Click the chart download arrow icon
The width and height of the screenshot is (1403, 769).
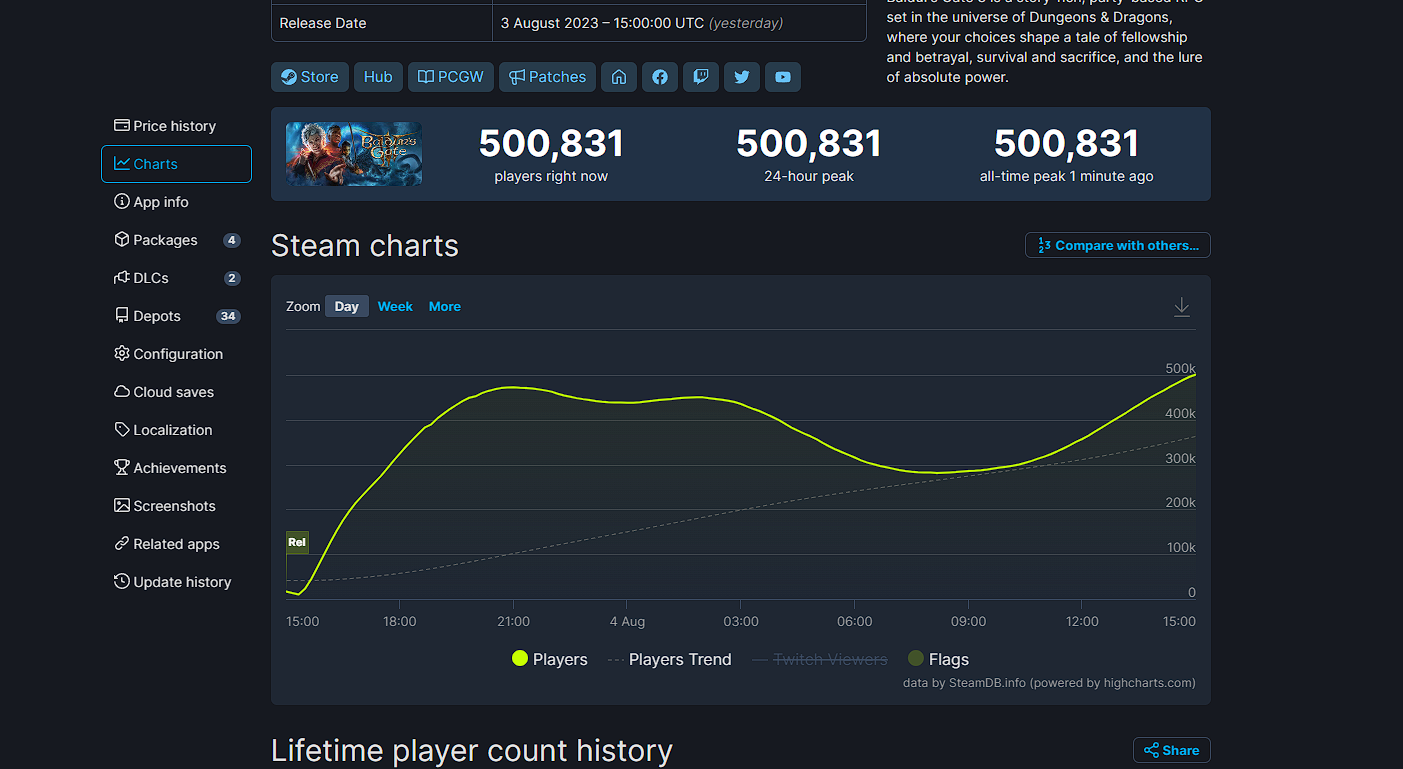pos(1181,307)
